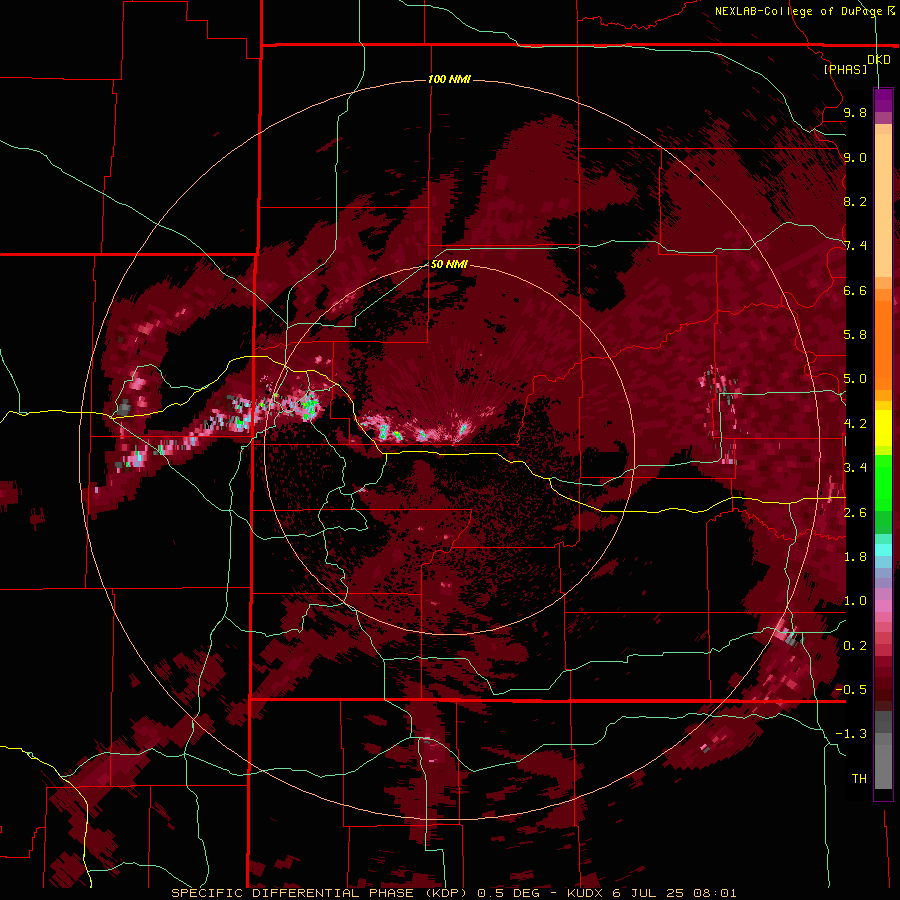Screen dimensions: 900x900
Task: Select the 2.6 scale value
Action: pos(855,513)
